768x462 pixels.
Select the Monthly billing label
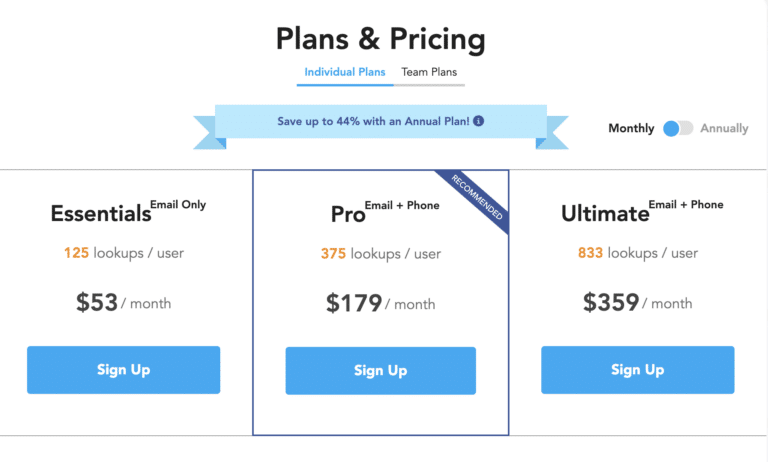point(631,129)
